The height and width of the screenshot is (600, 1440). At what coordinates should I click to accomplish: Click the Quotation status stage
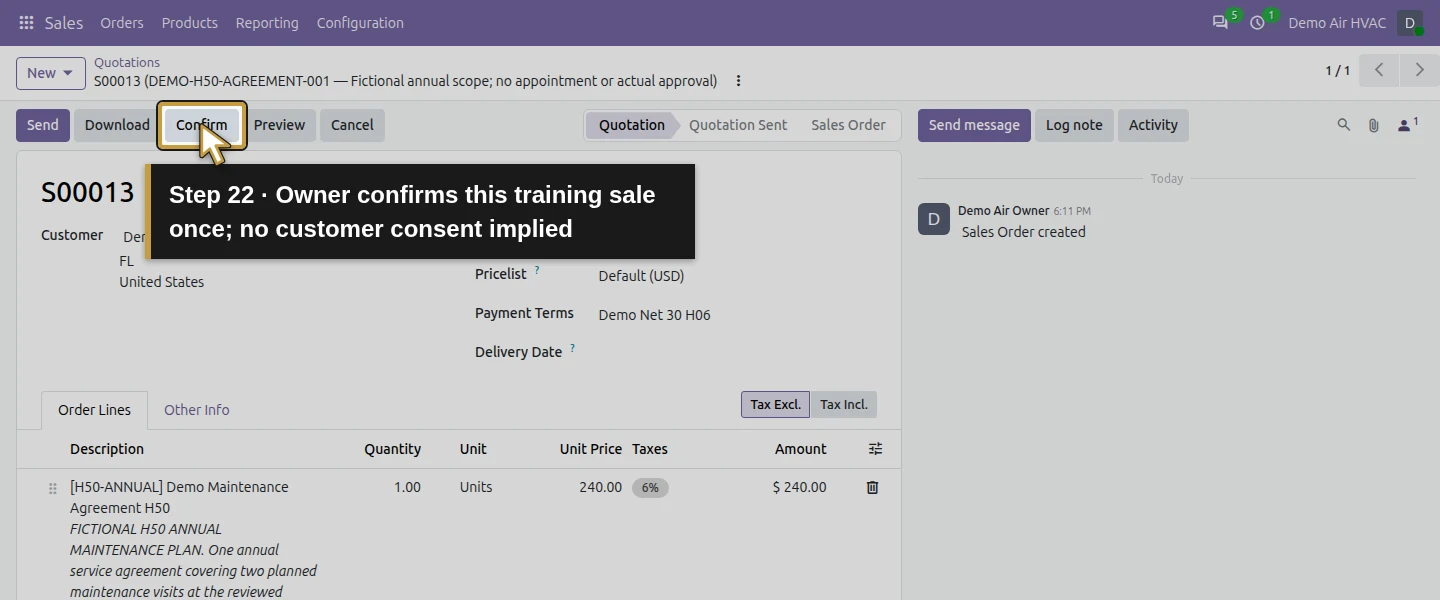point(631,125)
